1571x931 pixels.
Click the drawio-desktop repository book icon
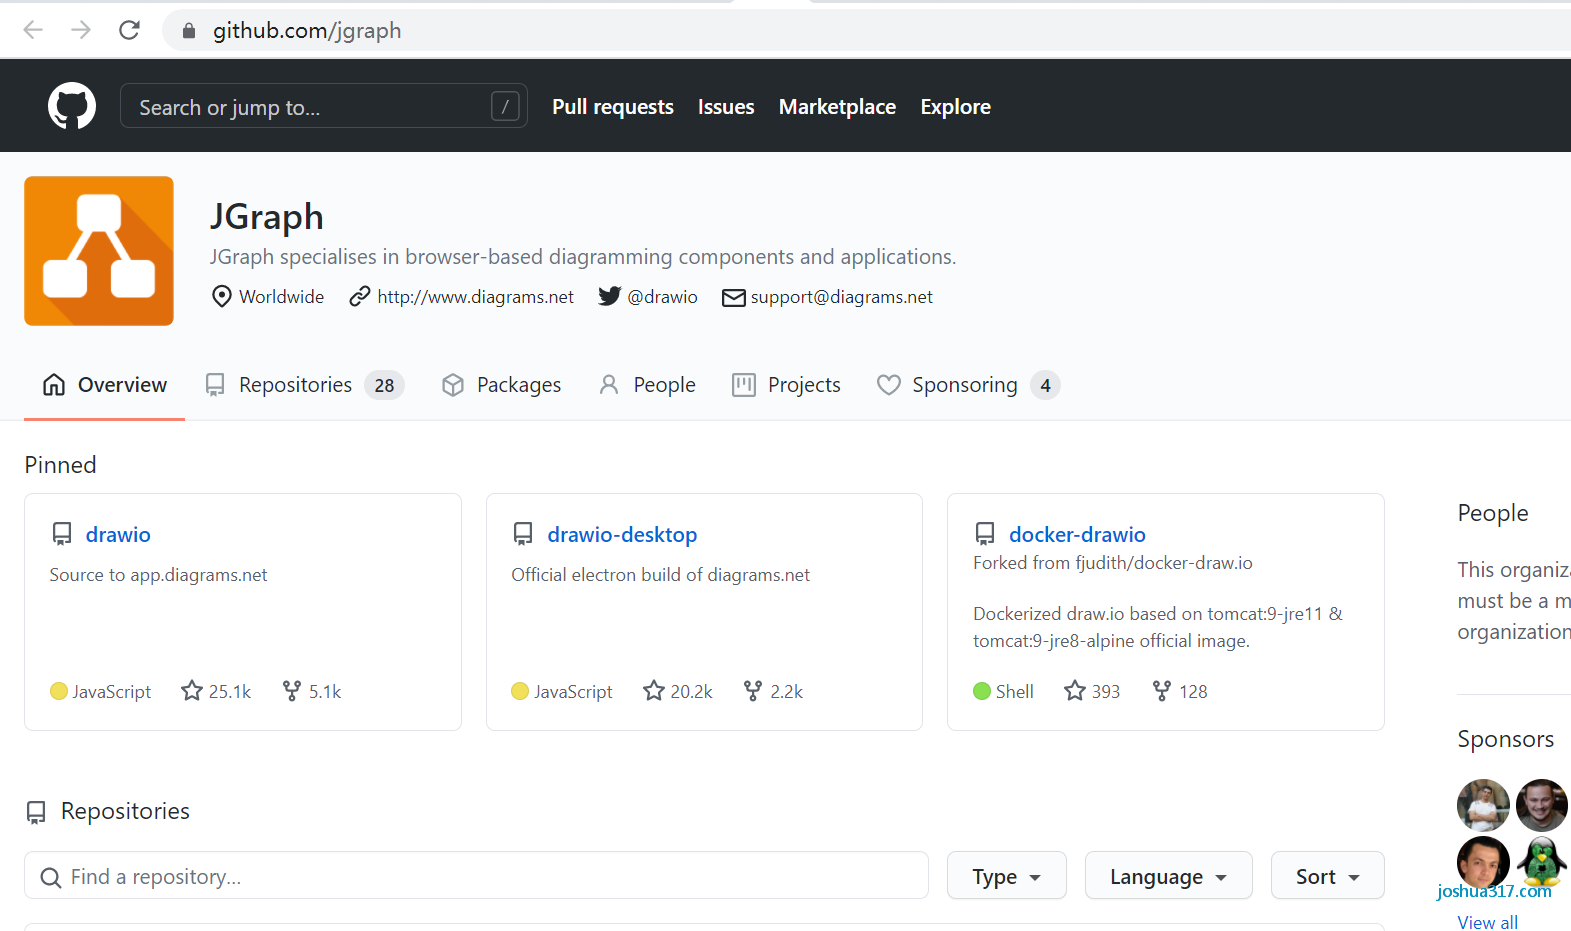[523, 534]
